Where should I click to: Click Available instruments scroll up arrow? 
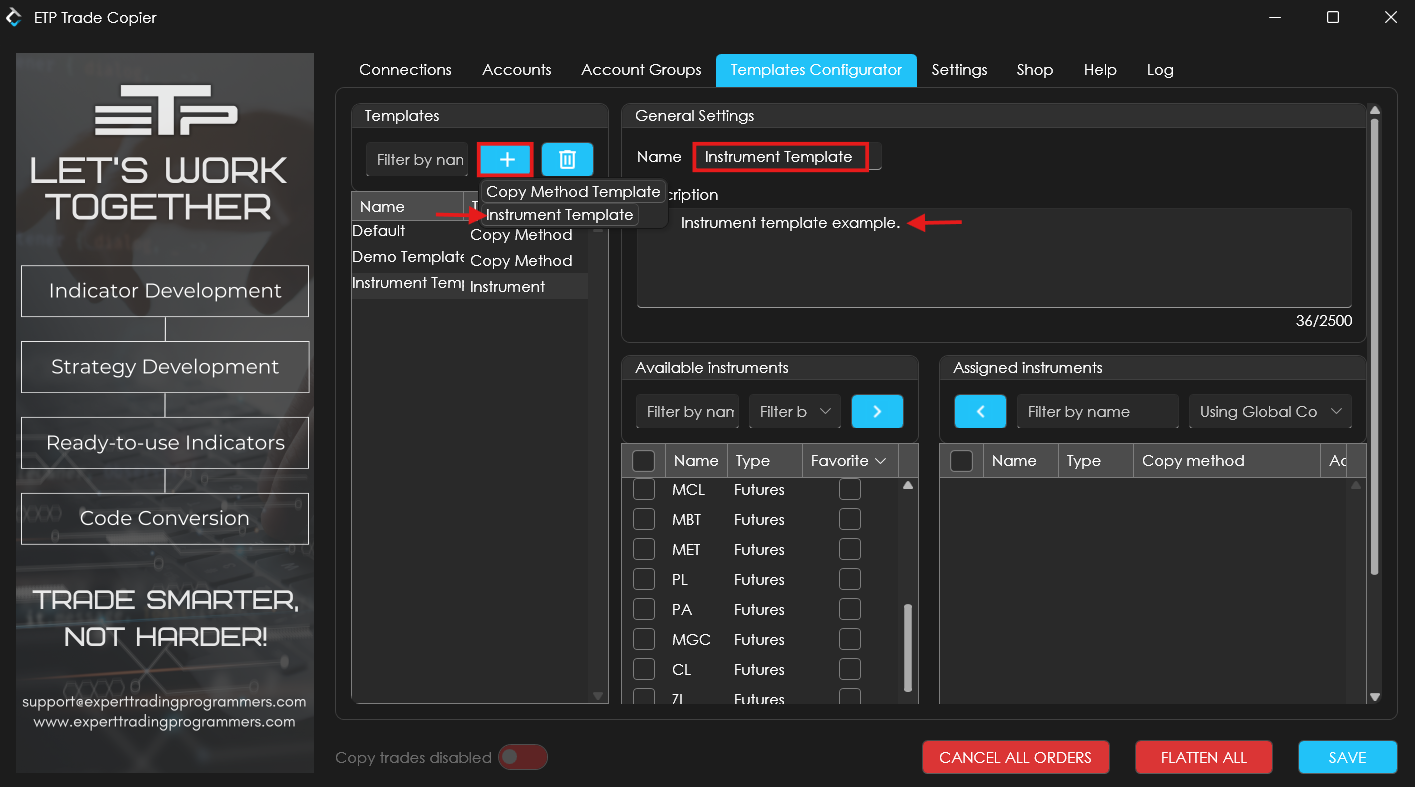pyautogui.click(x=908, y=485)
